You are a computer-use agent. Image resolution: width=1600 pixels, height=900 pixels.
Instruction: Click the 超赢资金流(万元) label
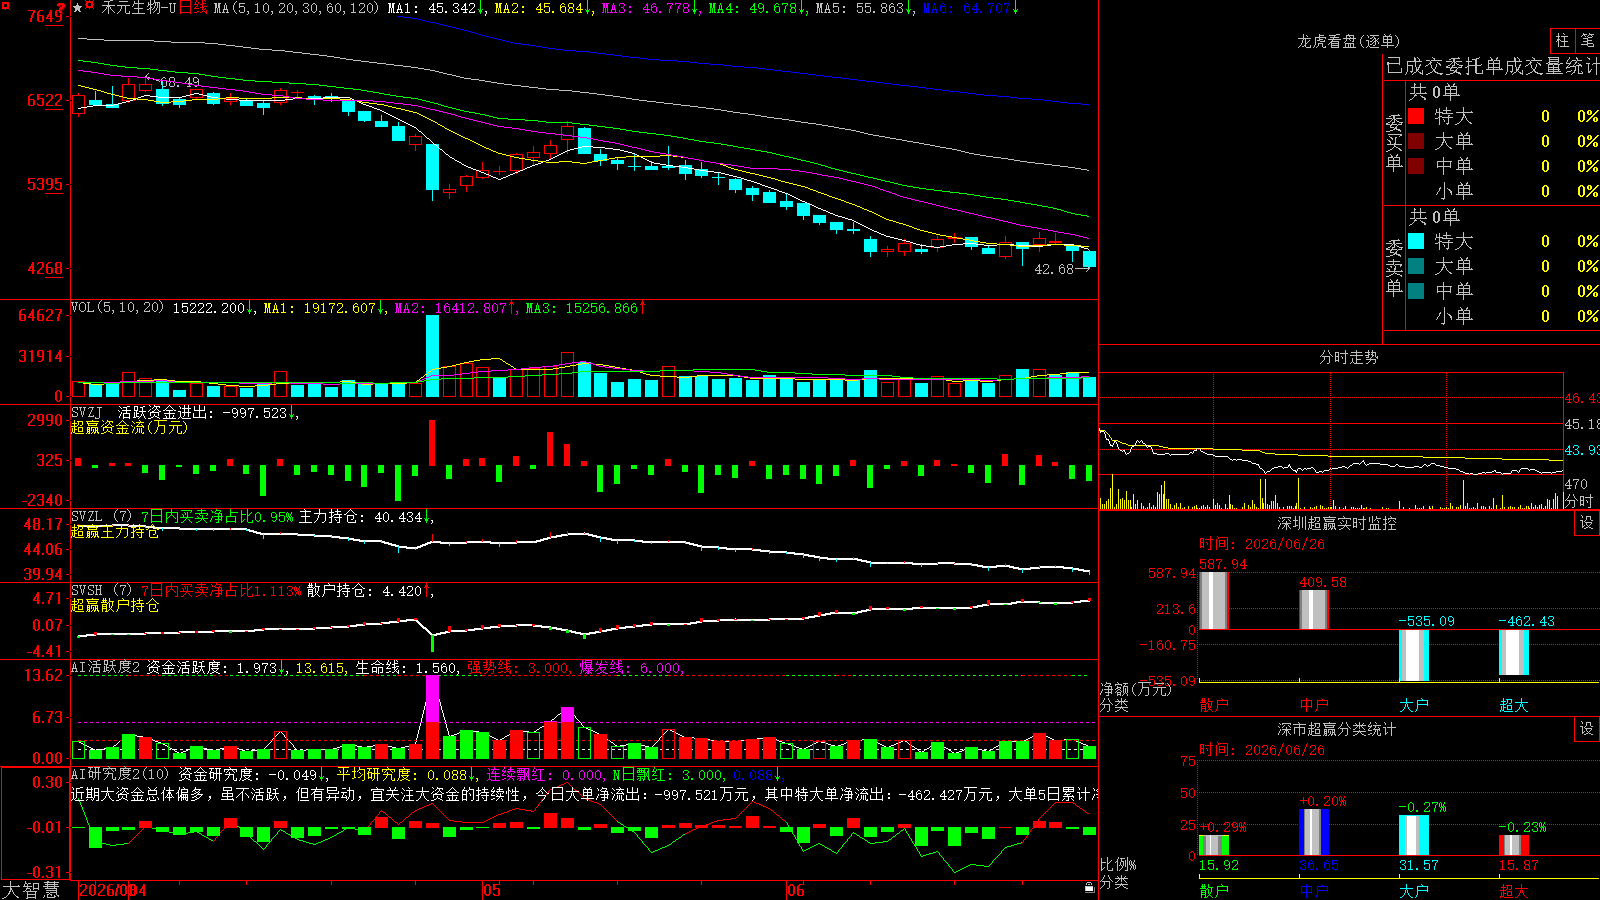pyautogui.click(x=129, y=427)
